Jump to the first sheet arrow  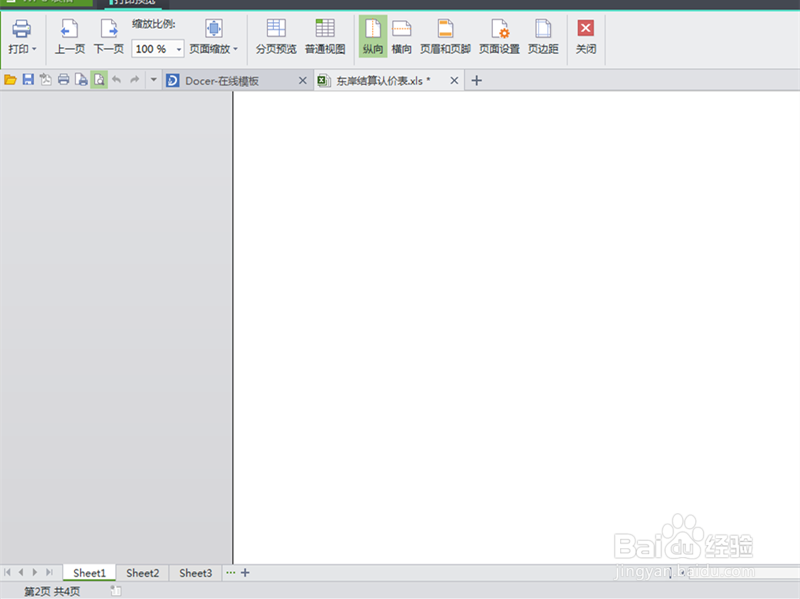(x=7, y=572)
